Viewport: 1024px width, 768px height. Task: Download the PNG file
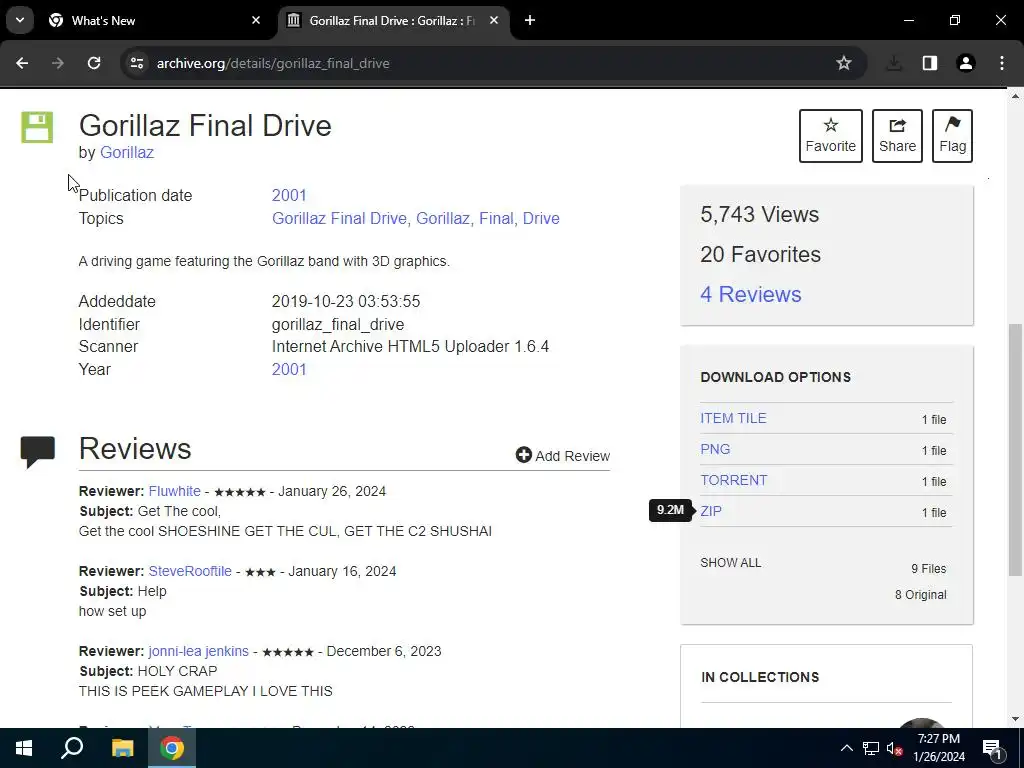(x=715, y=449)
